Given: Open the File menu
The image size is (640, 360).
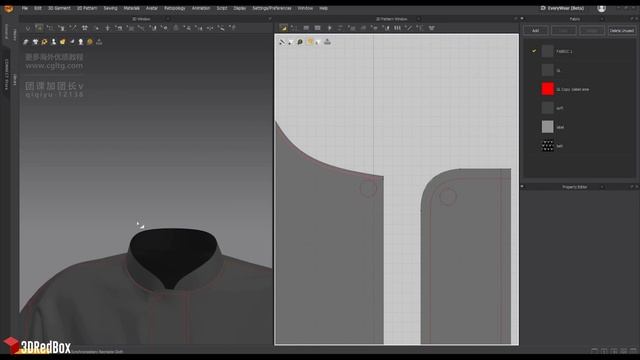Looking at the screenshot, I should 25,8.
